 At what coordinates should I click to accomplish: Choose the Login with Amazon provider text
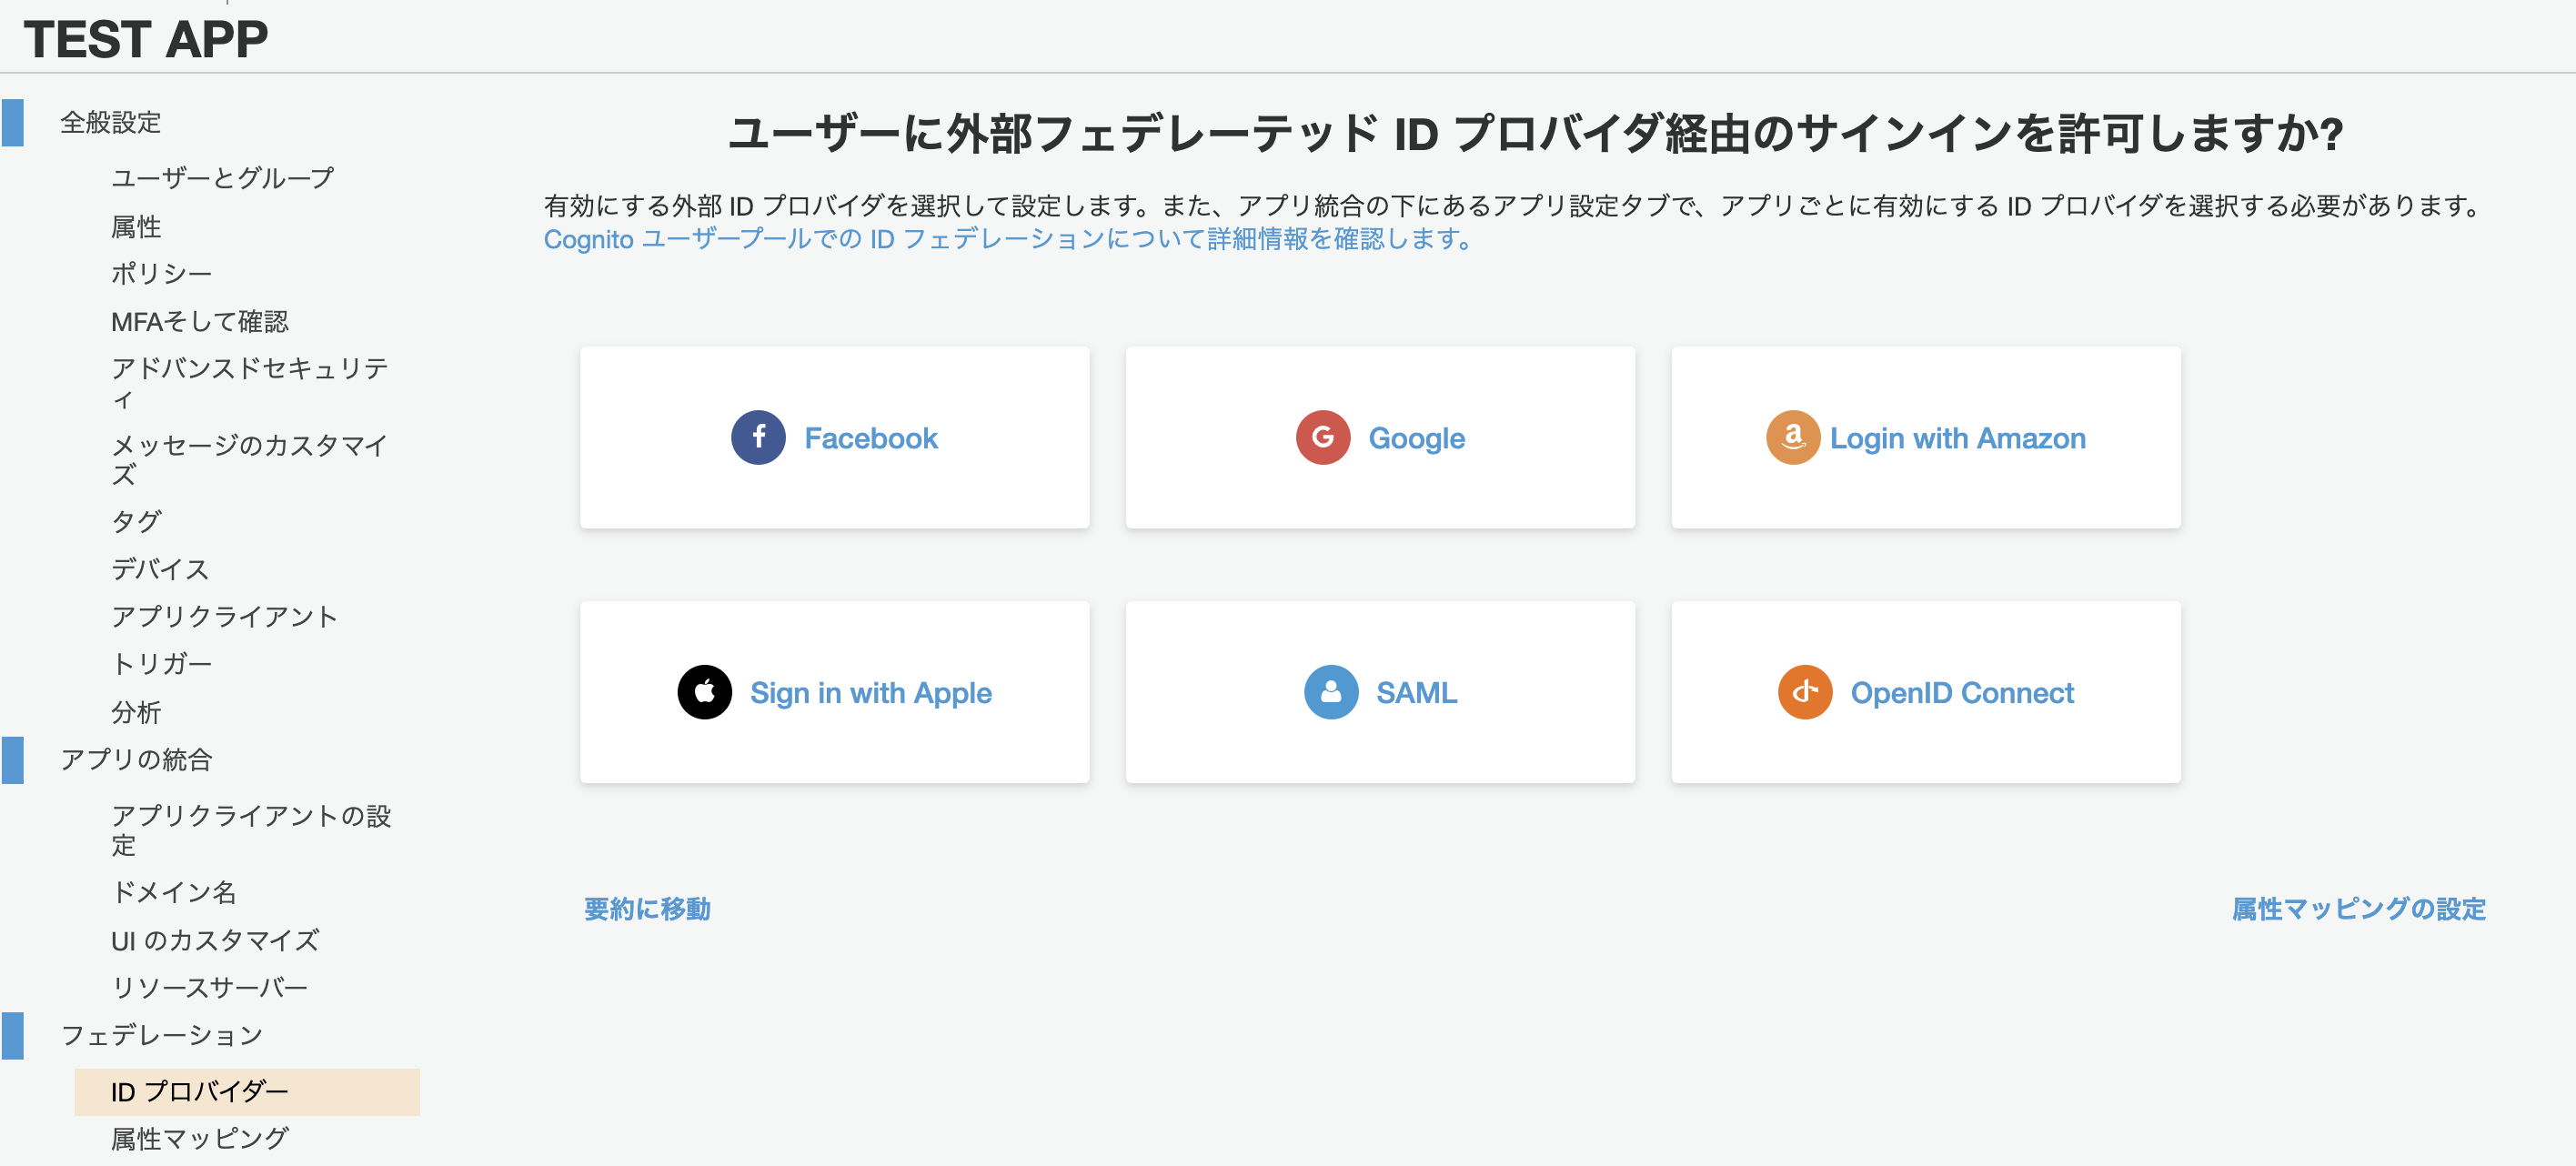1957,438
